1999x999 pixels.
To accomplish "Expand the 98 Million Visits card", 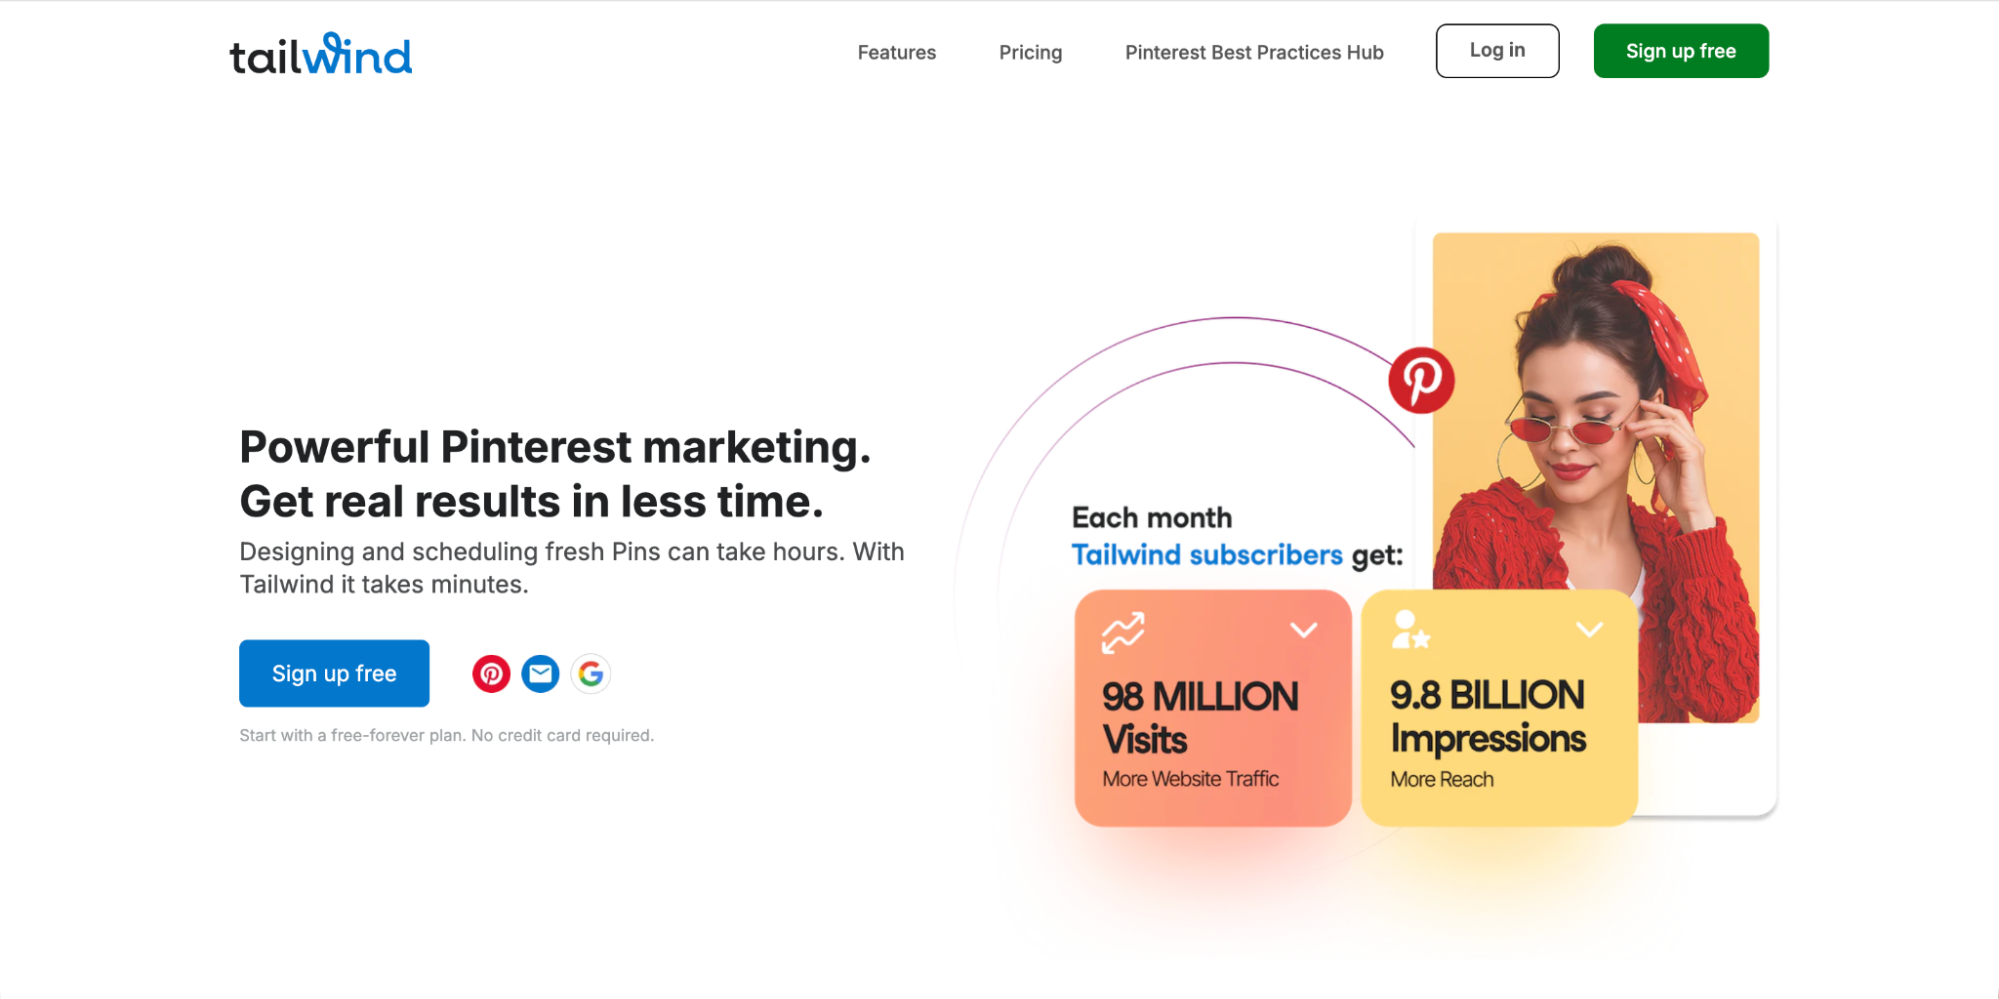I will 1302,629.
